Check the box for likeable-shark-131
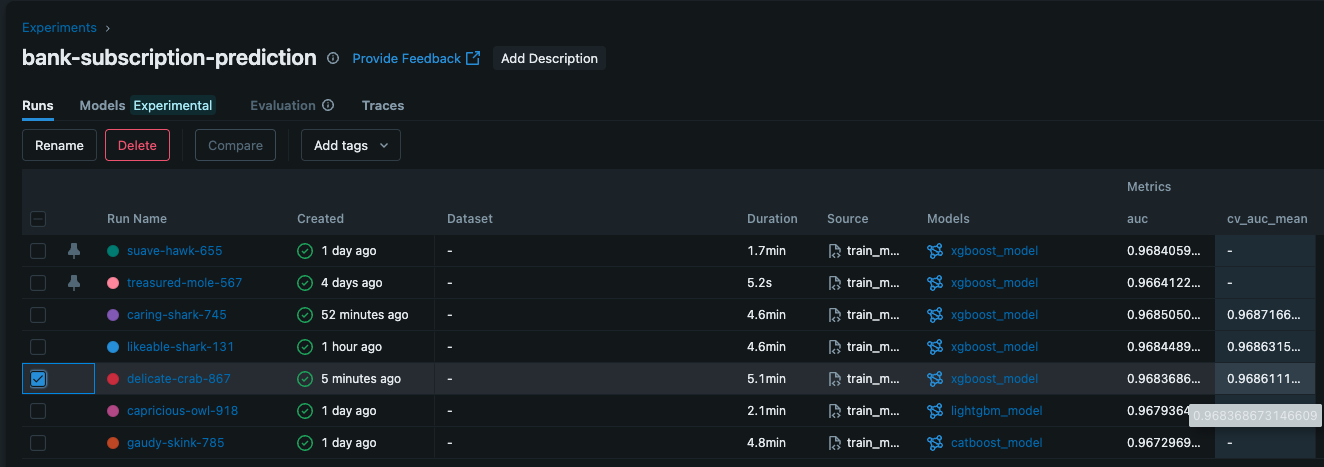The image size is (1324, 467). [38, 347]
